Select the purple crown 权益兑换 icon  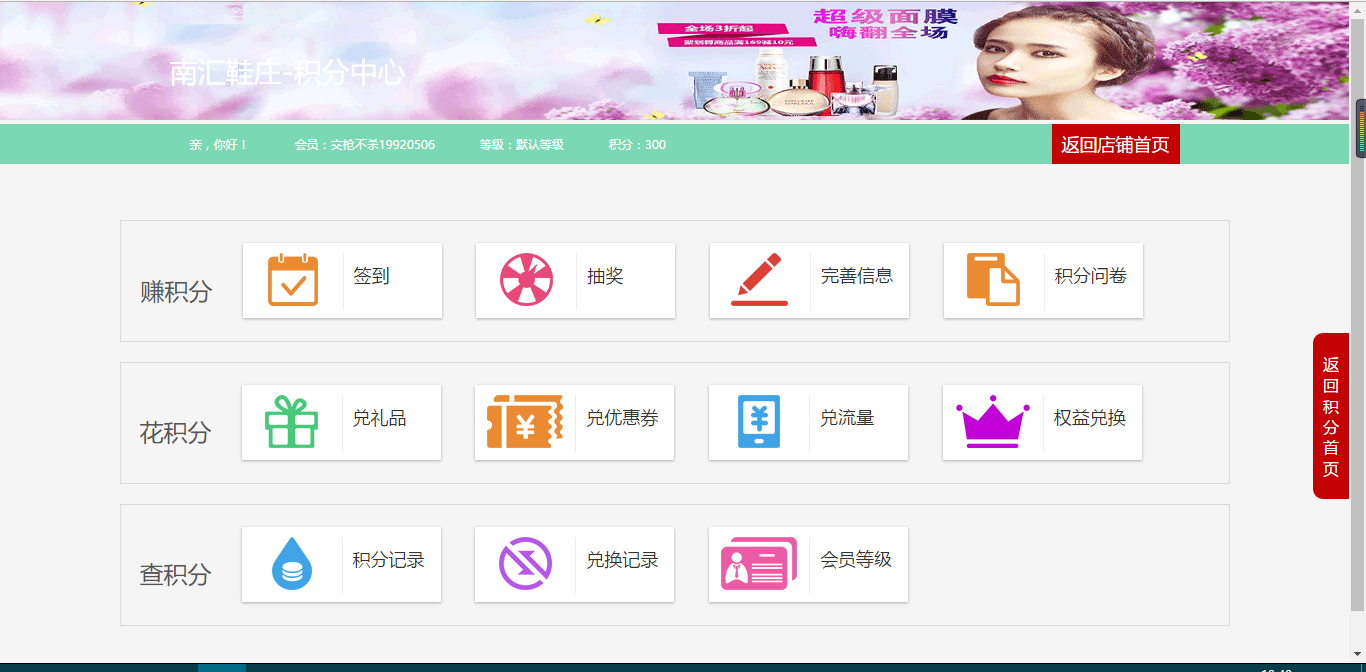click(992, 422)
